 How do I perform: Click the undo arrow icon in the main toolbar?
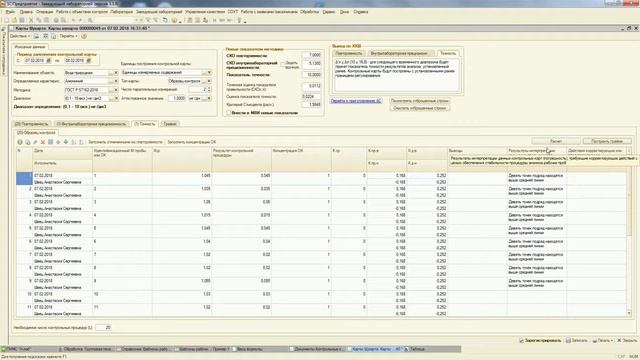pos(73,20)
